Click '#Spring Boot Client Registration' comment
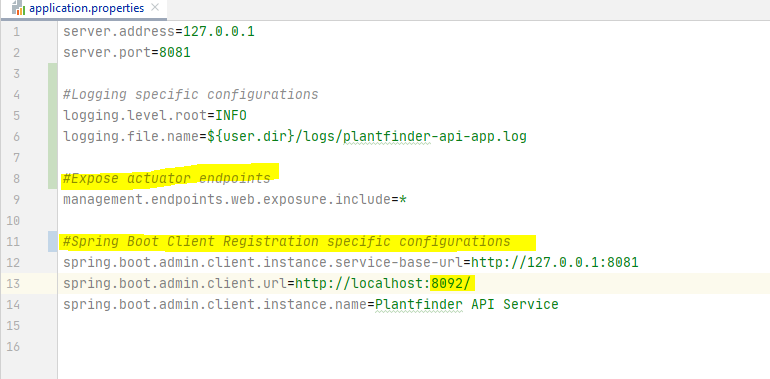Screen dimensions: 770x379 (x=191, y=242)
